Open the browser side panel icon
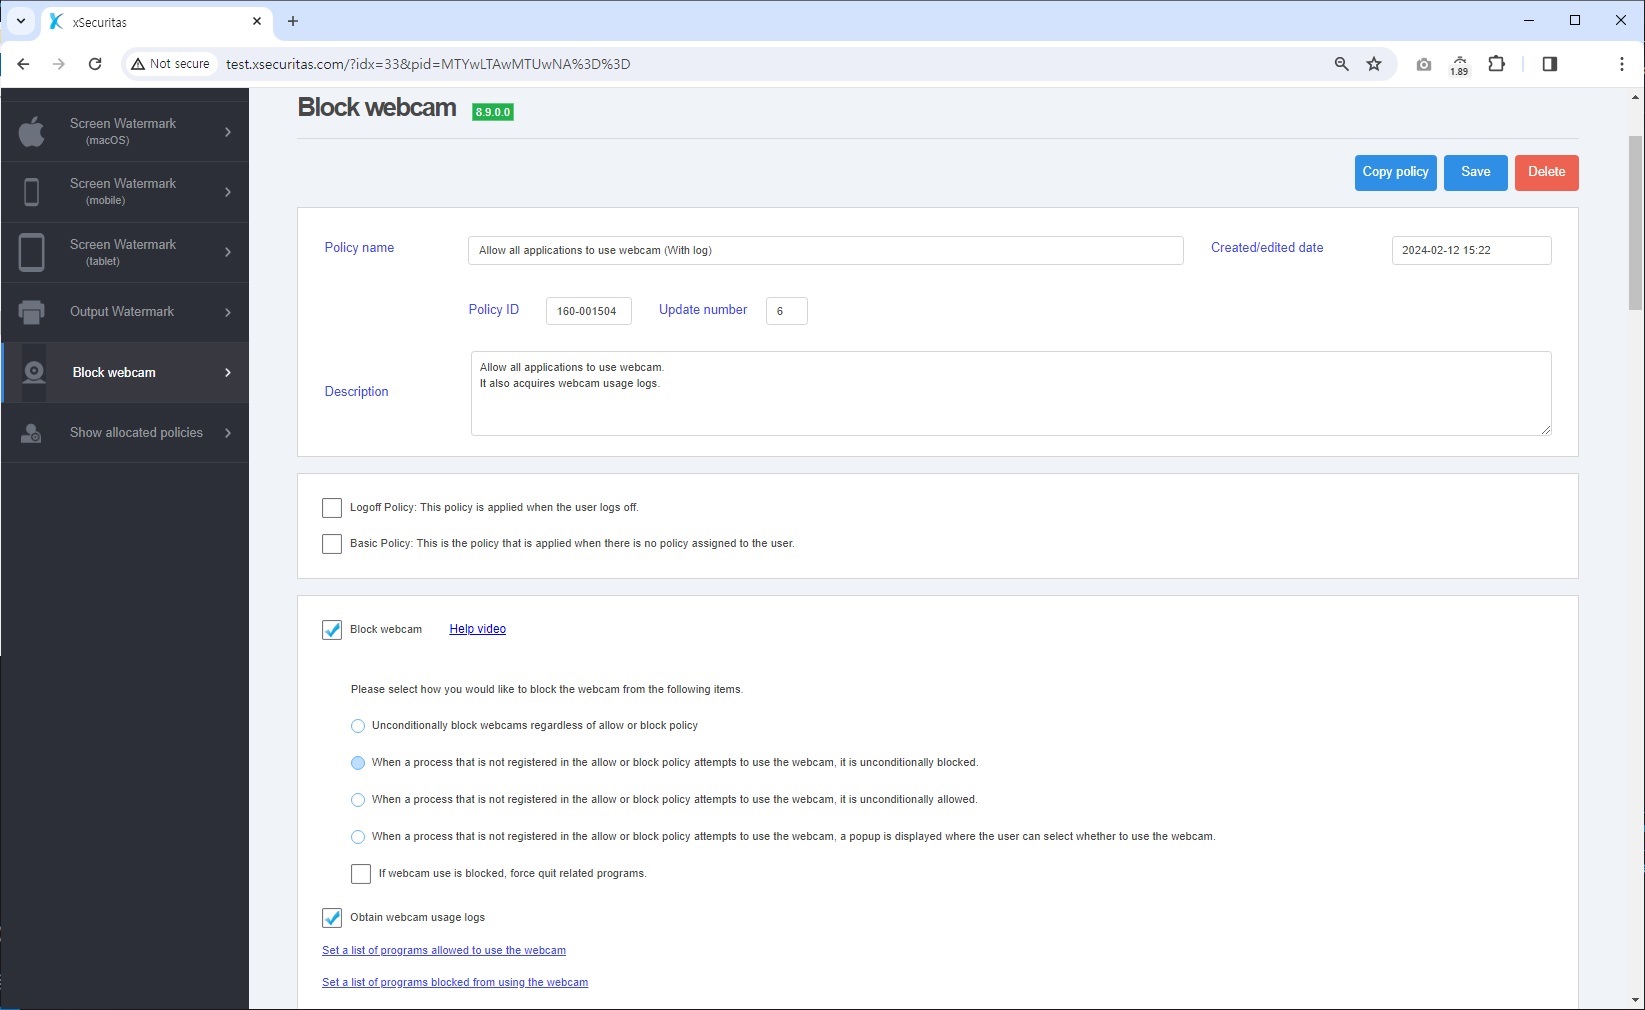1645x1010 pixels. (1549, 63)
